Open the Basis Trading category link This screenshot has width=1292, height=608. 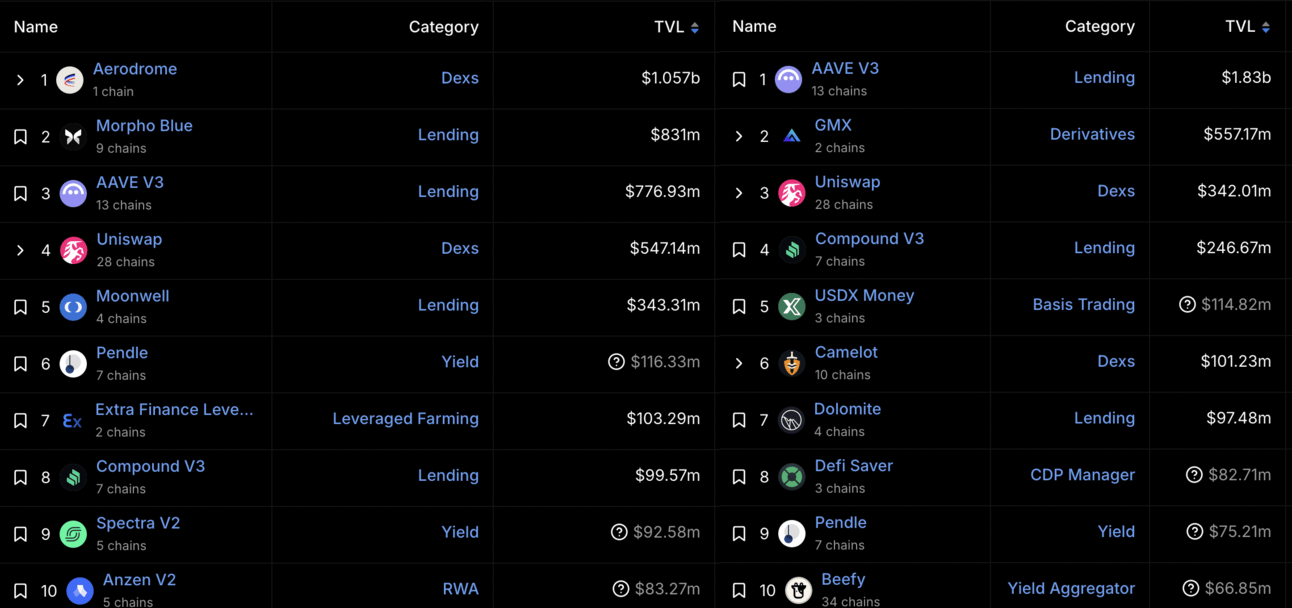pos(1084,305)
